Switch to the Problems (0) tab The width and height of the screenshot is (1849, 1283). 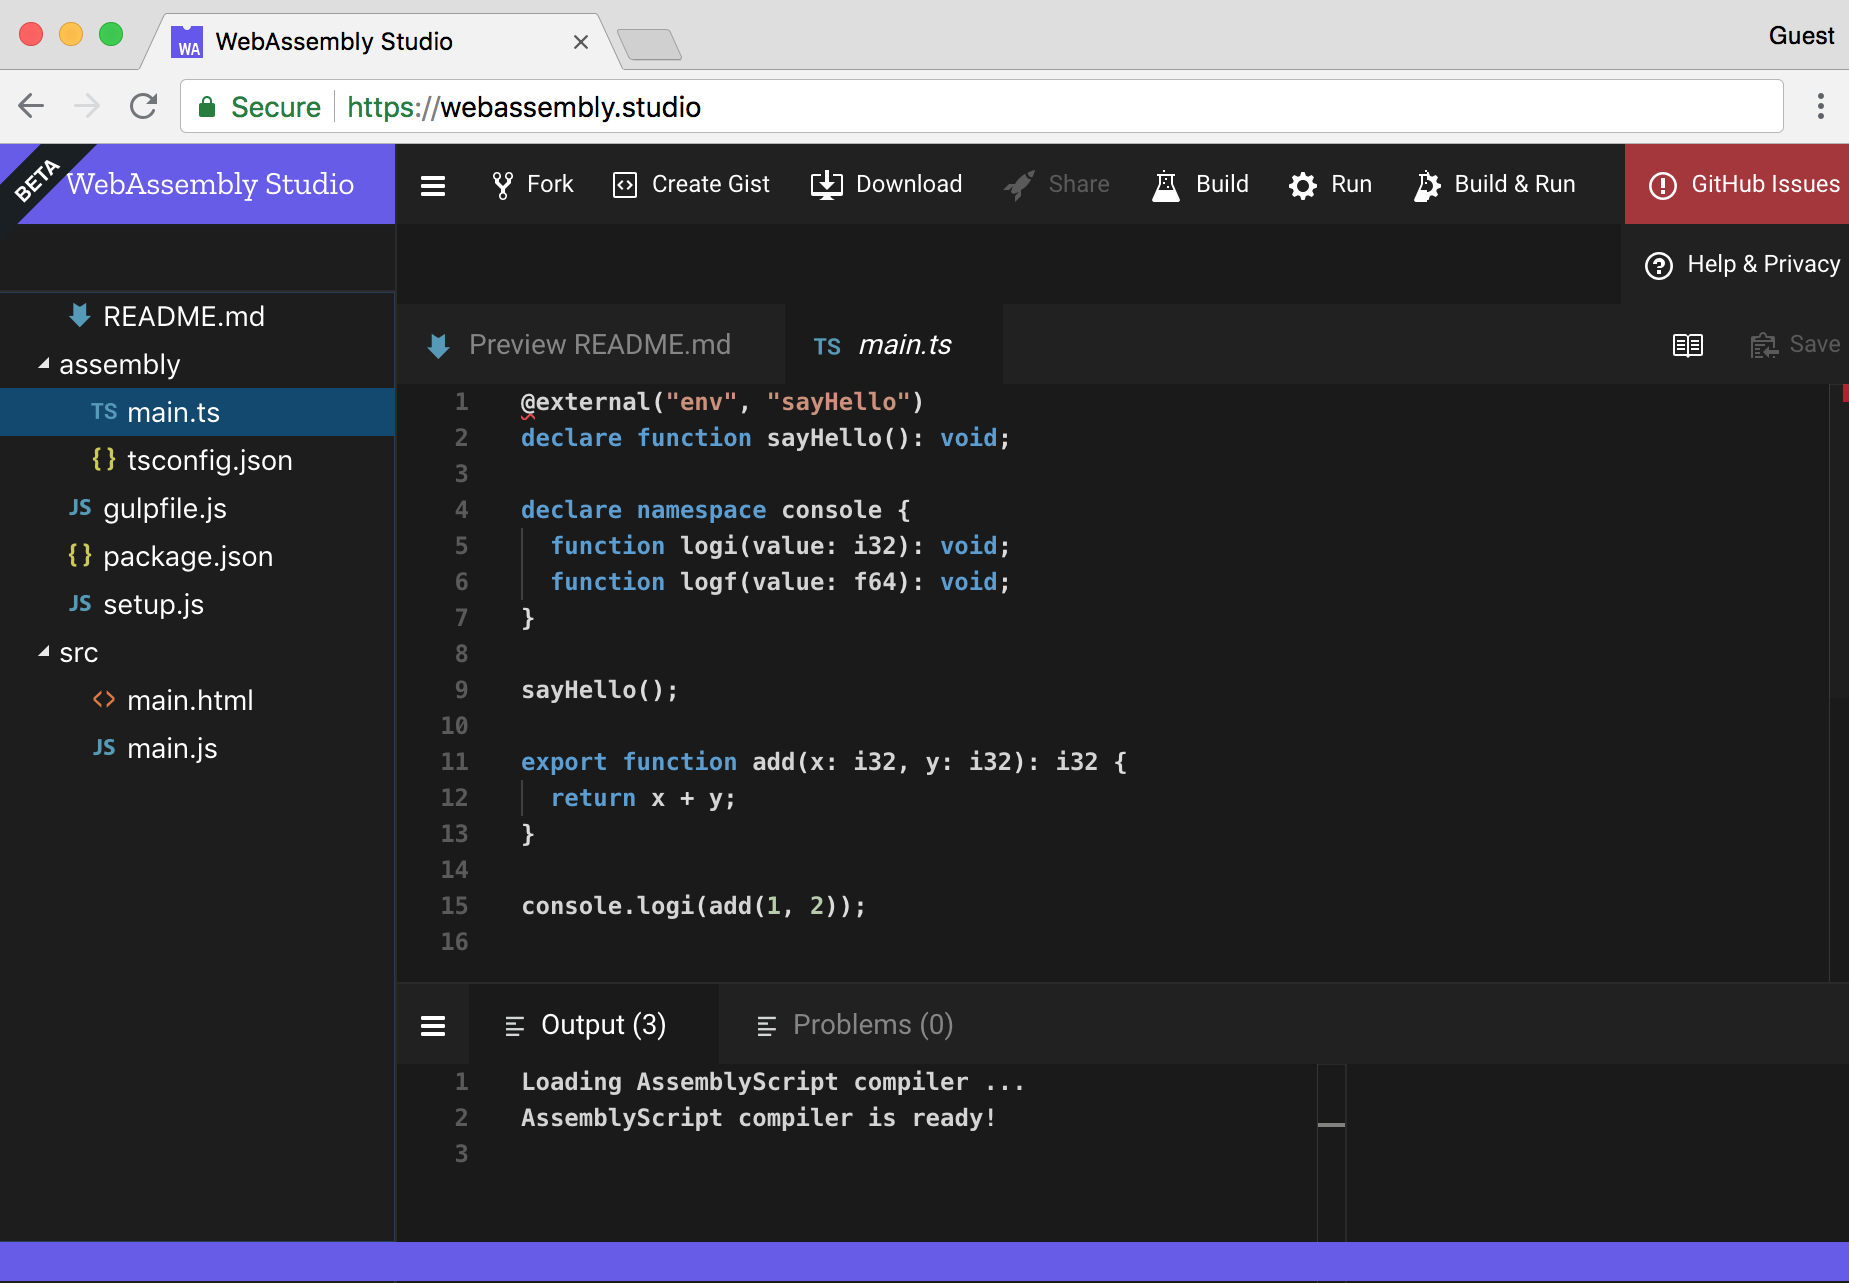855,1025
